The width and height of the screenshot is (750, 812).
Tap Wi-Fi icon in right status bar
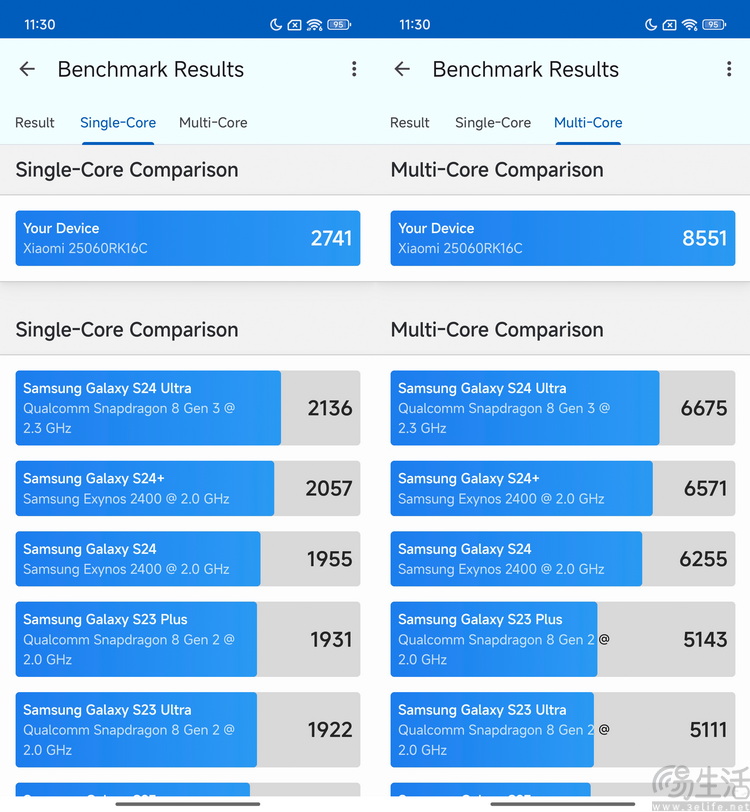coord(689,24)
